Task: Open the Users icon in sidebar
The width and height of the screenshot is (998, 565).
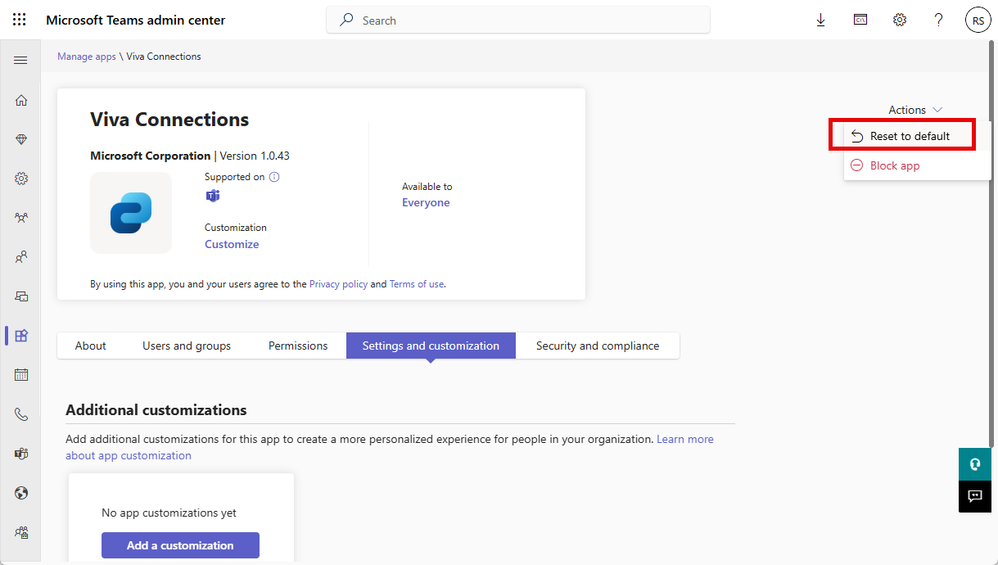Action: 21,257
